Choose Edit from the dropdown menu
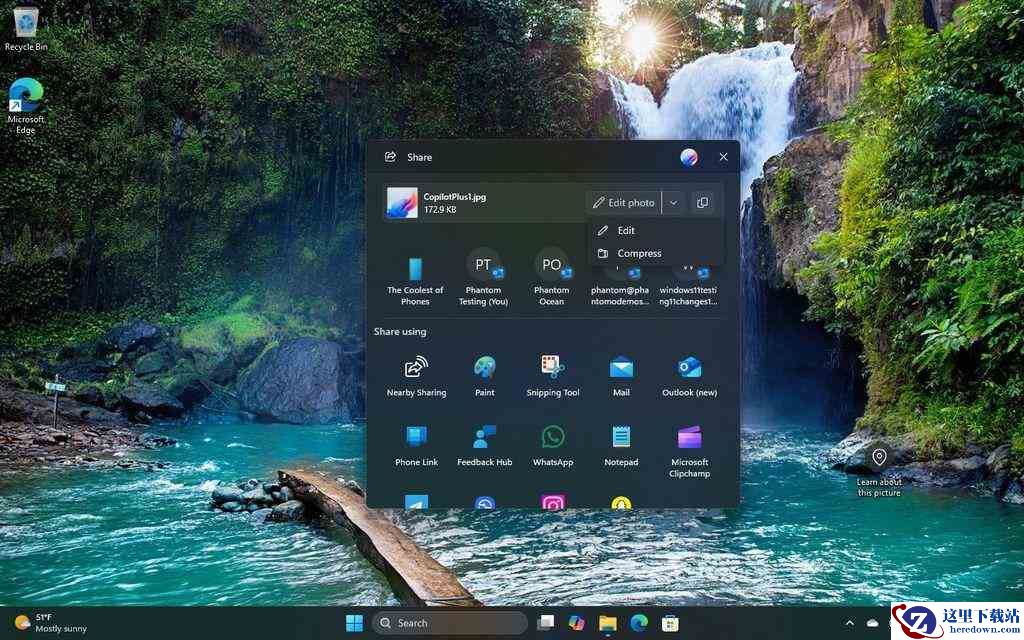The height and width of the screenshot is (640, 1024). (x=655, y=231)
